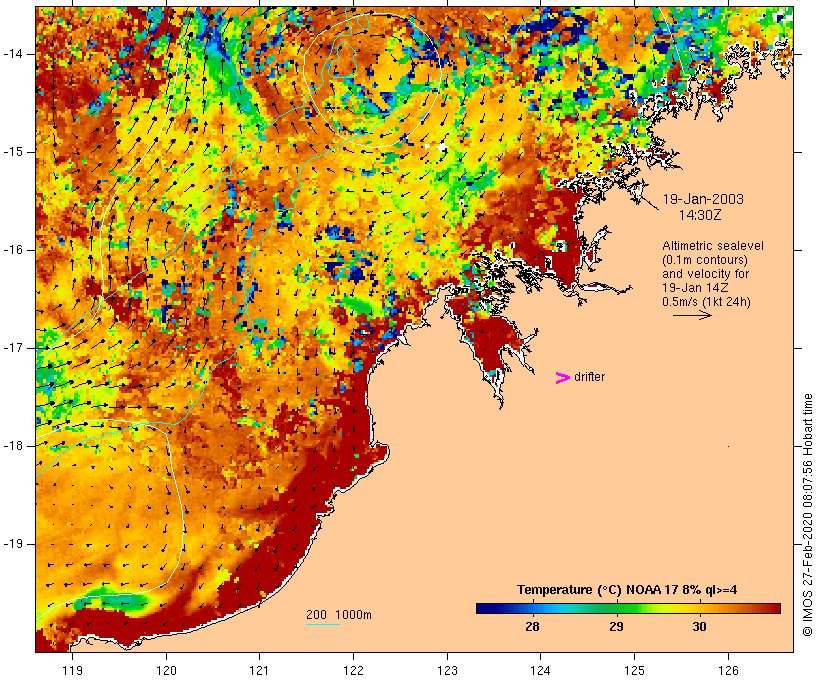Click the 19-Jan-2003 date label

coord(702,199)
